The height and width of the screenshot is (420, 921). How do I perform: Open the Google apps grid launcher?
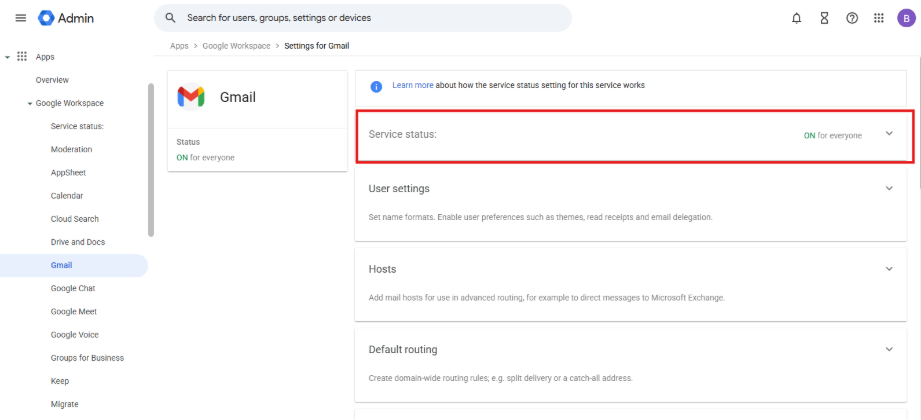879,18
